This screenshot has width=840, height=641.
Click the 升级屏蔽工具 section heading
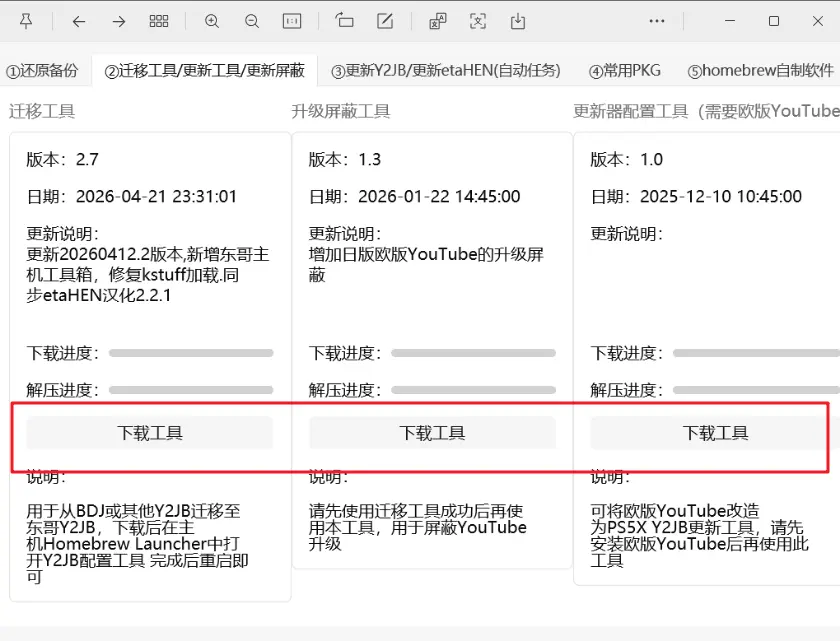[341, 111]
